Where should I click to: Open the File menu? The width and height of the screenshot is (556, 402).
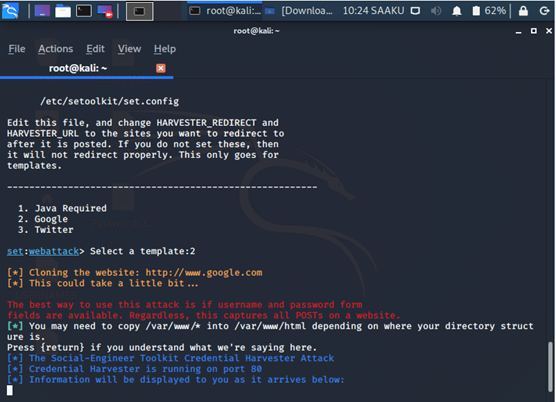(17, 49)
